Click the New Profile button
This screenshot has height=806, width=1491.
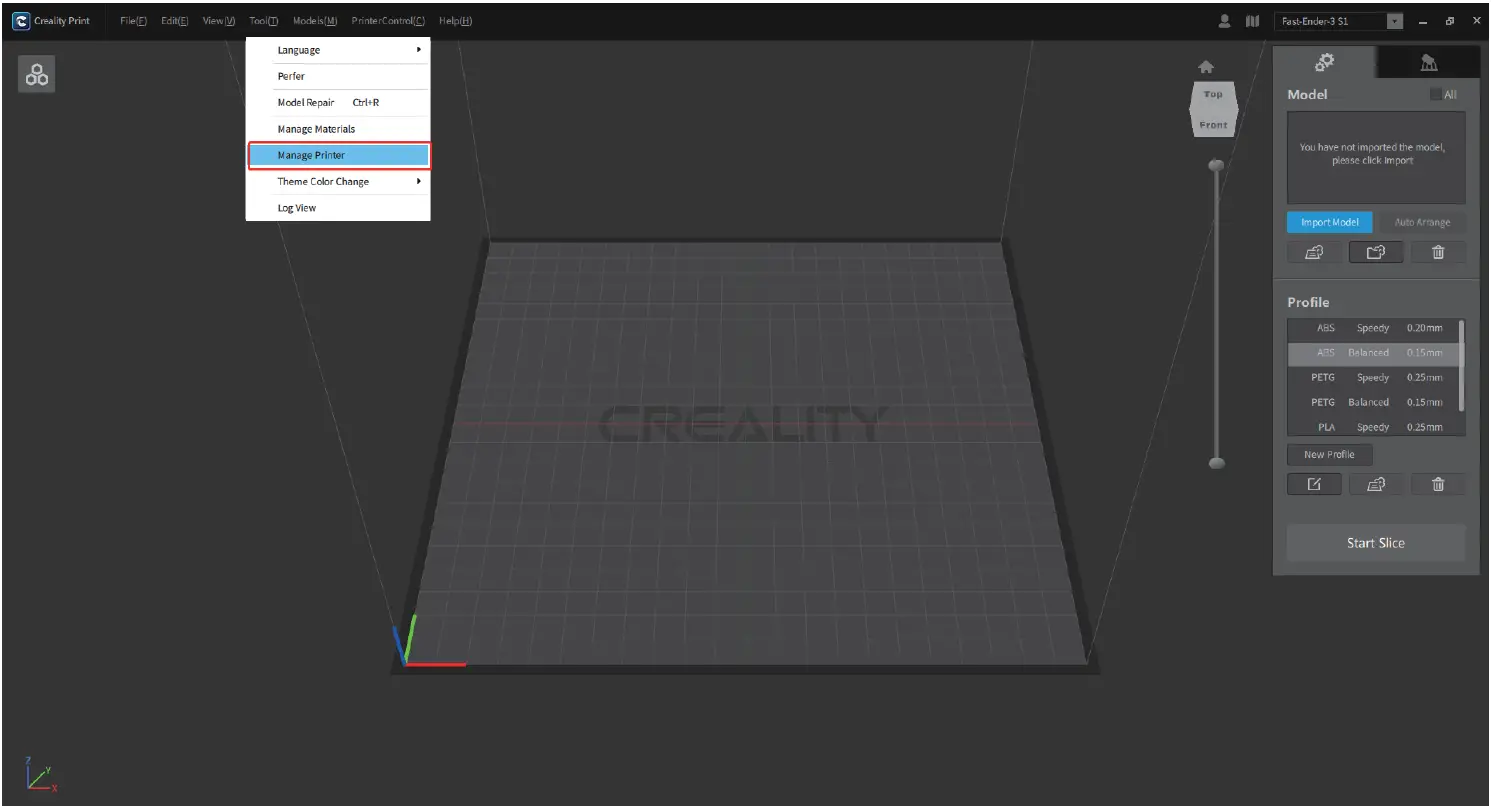pos(1329,454)
